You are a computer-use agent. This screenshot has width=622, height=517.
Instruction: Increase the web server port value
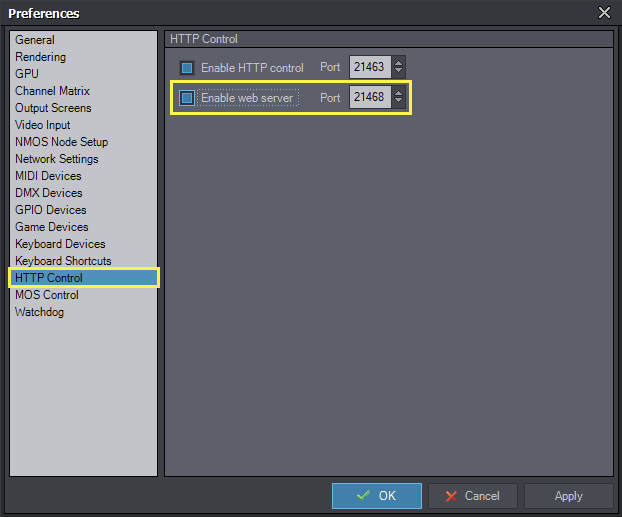pos(399,93)
